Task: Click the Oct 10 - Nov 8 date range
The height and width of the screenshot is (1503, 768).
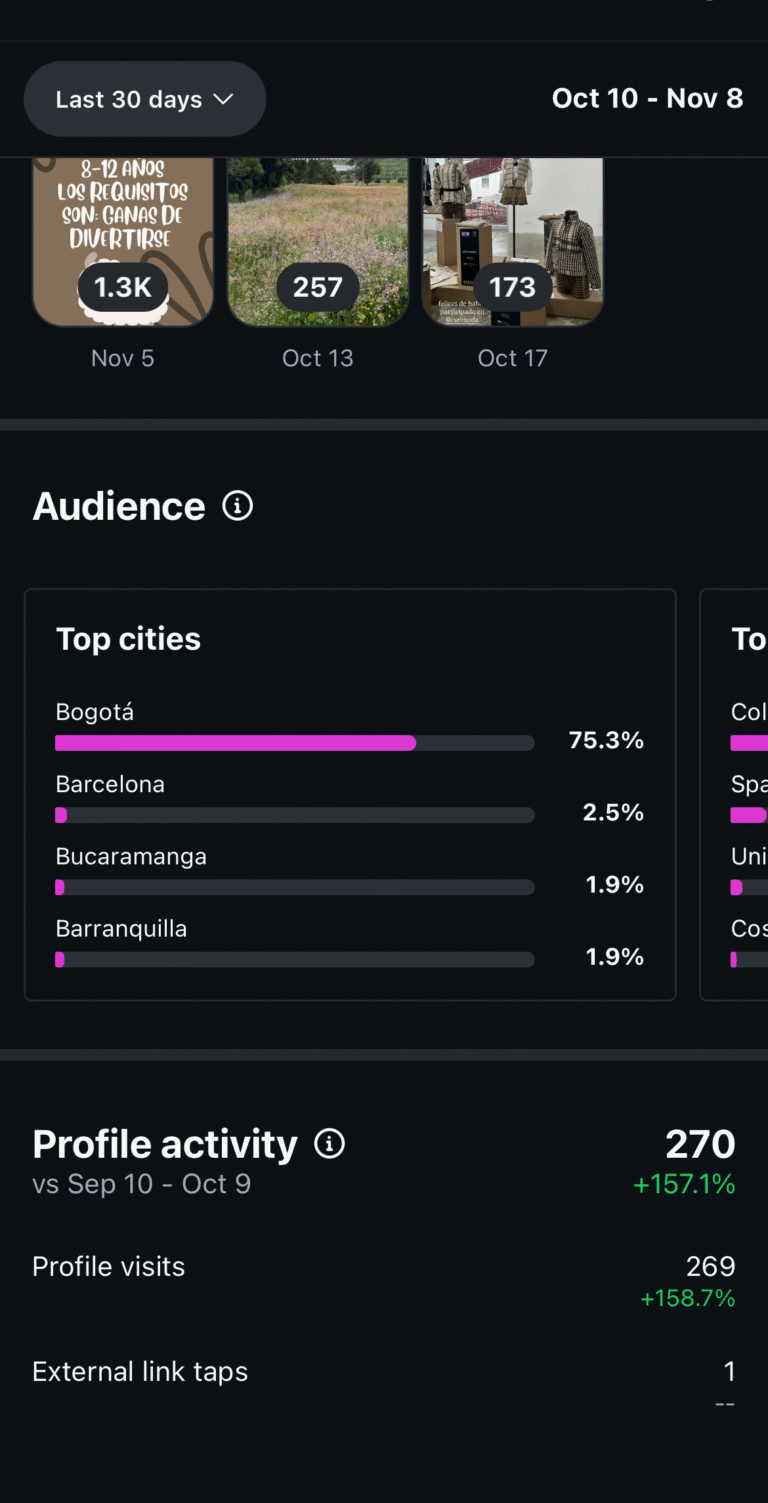Action: point(647,98)
